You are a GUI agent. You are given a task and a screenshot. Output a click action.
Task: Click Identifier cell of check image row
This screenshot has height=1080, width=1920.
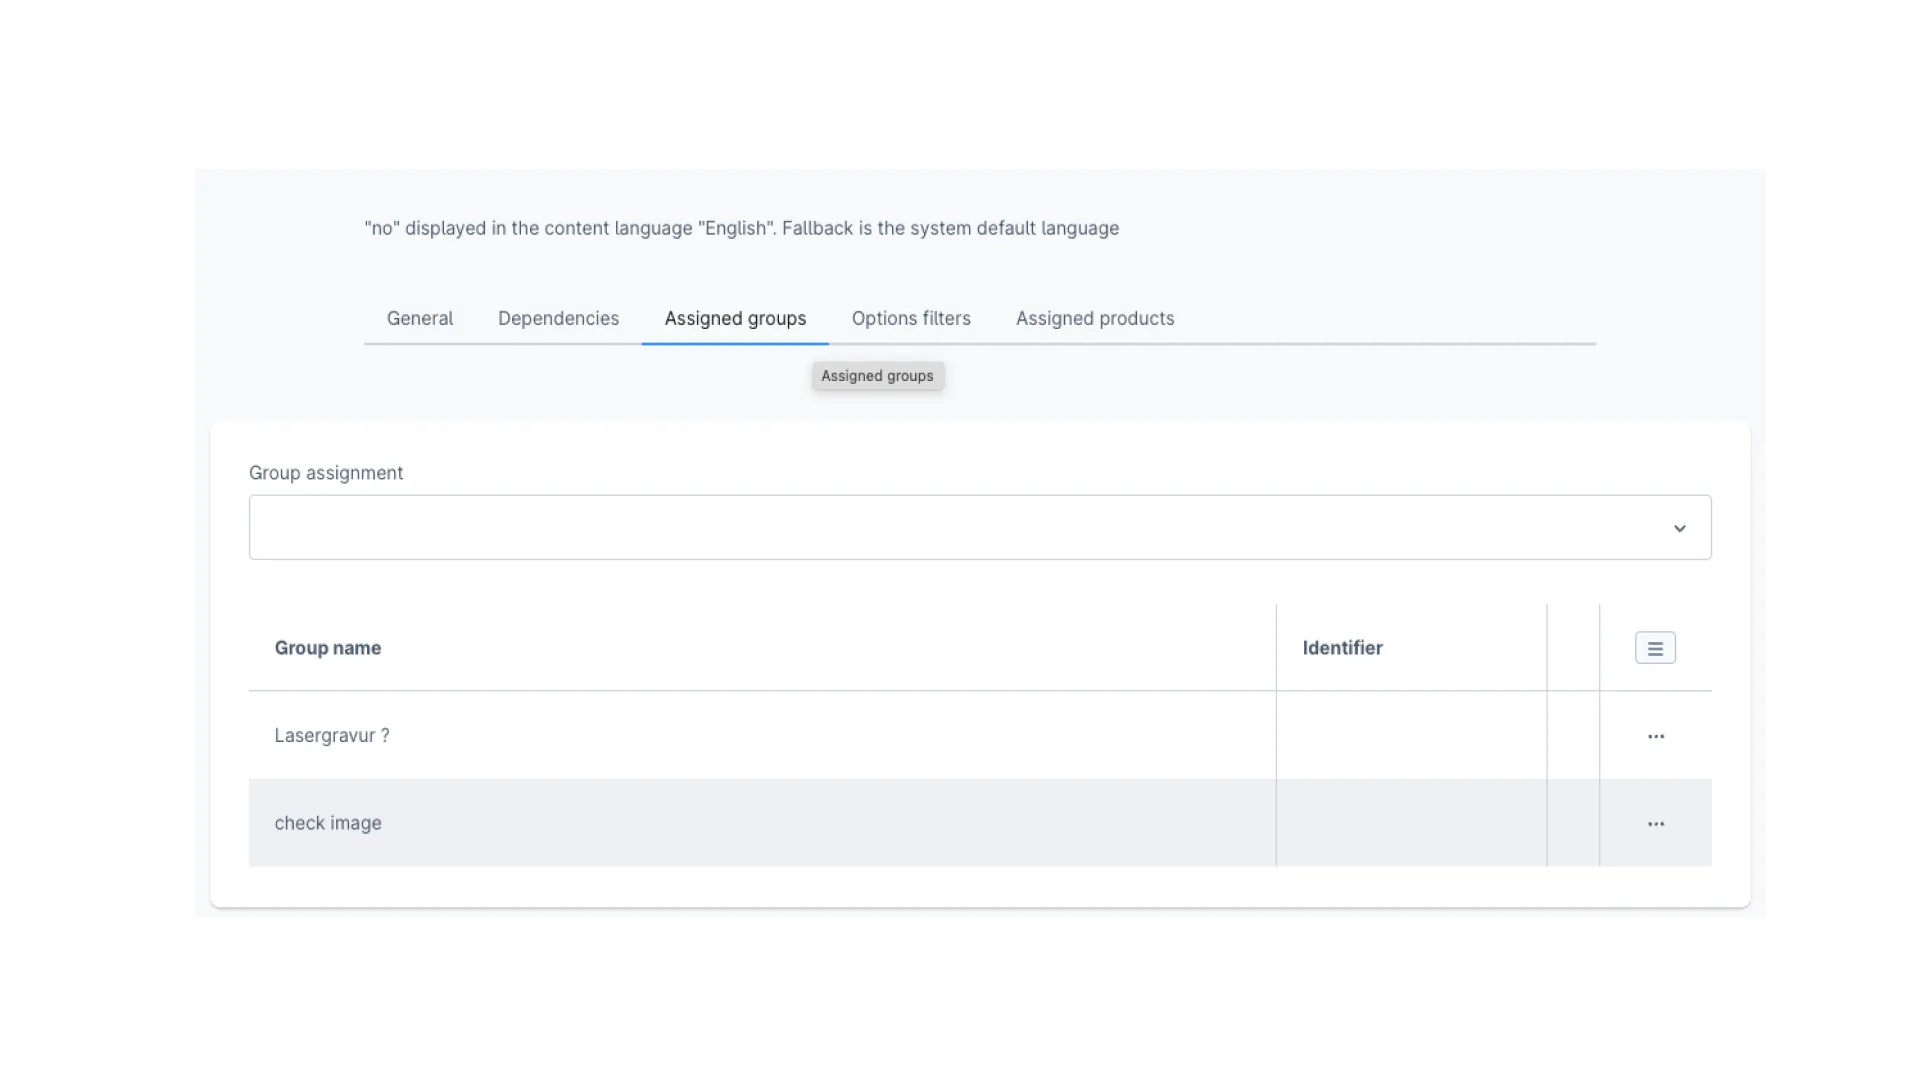click(1410, 823)
